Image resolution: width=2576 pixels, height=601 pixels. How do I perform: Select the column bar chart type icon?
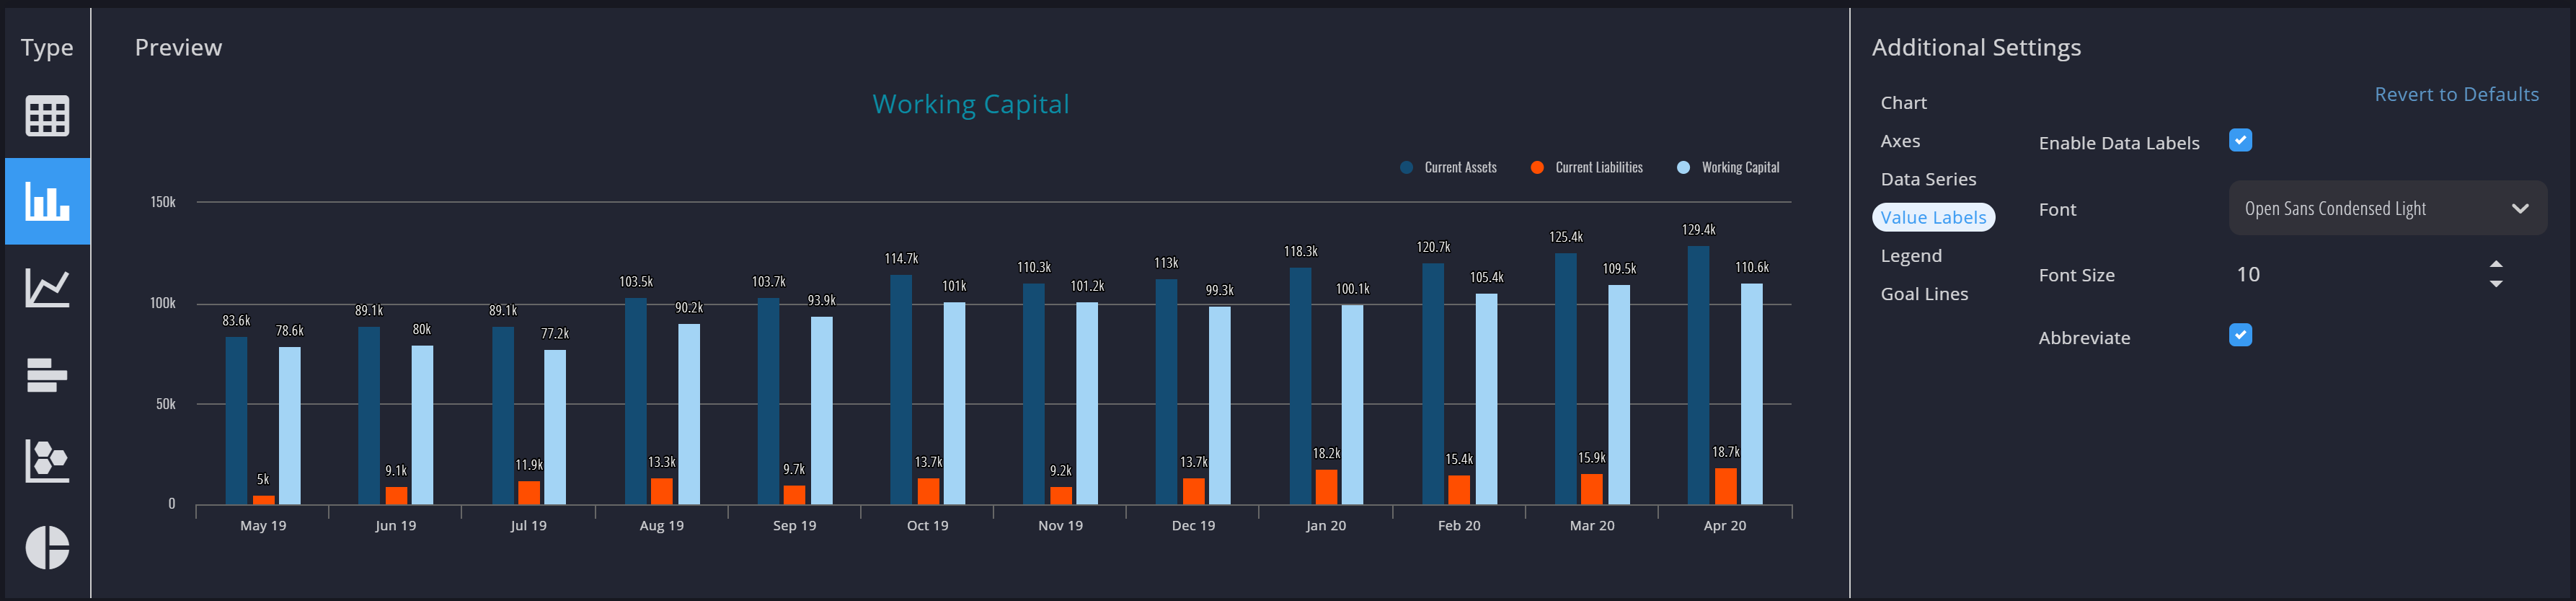47,201
